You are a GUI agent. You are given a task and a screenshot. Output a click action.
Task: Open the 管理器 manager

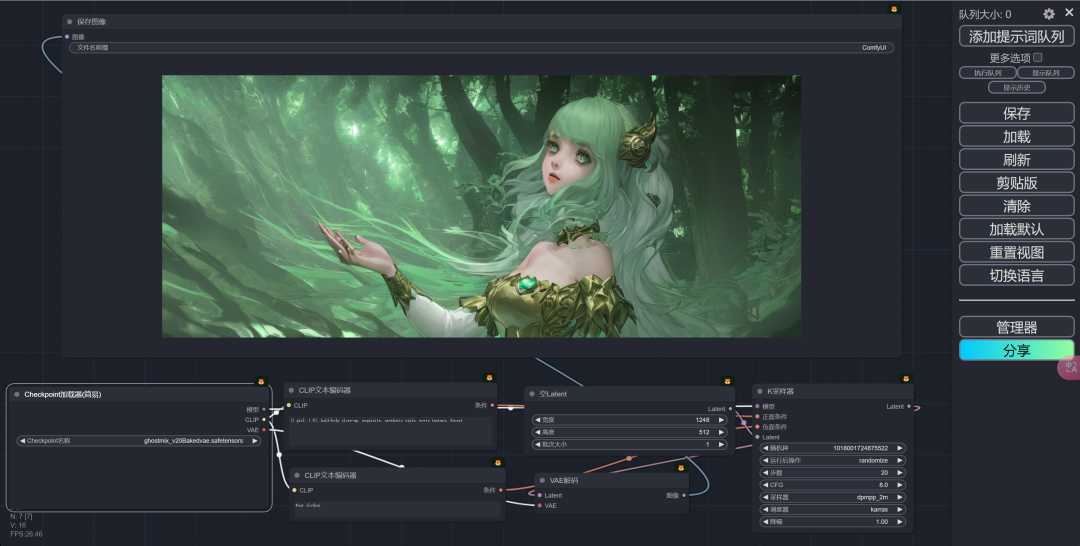[x=1017, y=327]
